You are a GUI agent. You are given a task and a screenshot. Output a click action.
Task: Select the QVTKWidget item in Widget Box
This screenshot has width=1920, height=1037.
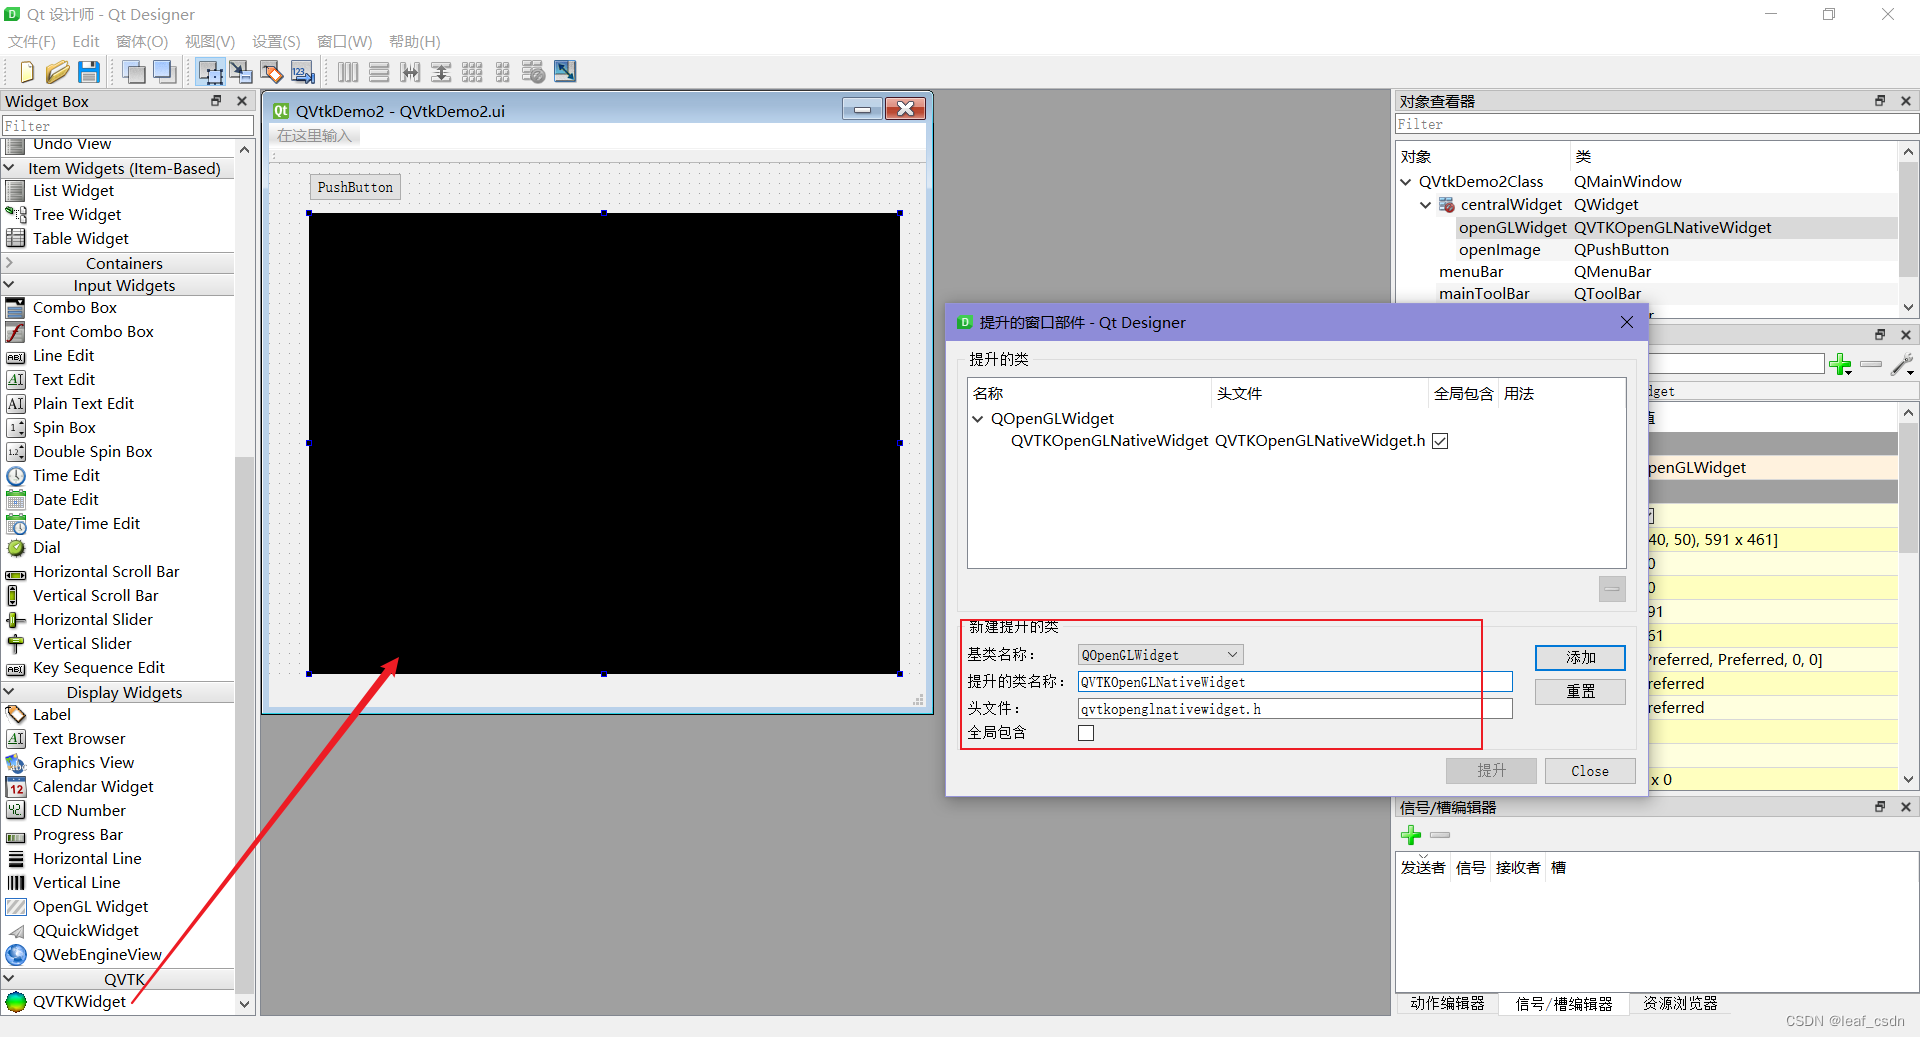(x=79, y=1001)
